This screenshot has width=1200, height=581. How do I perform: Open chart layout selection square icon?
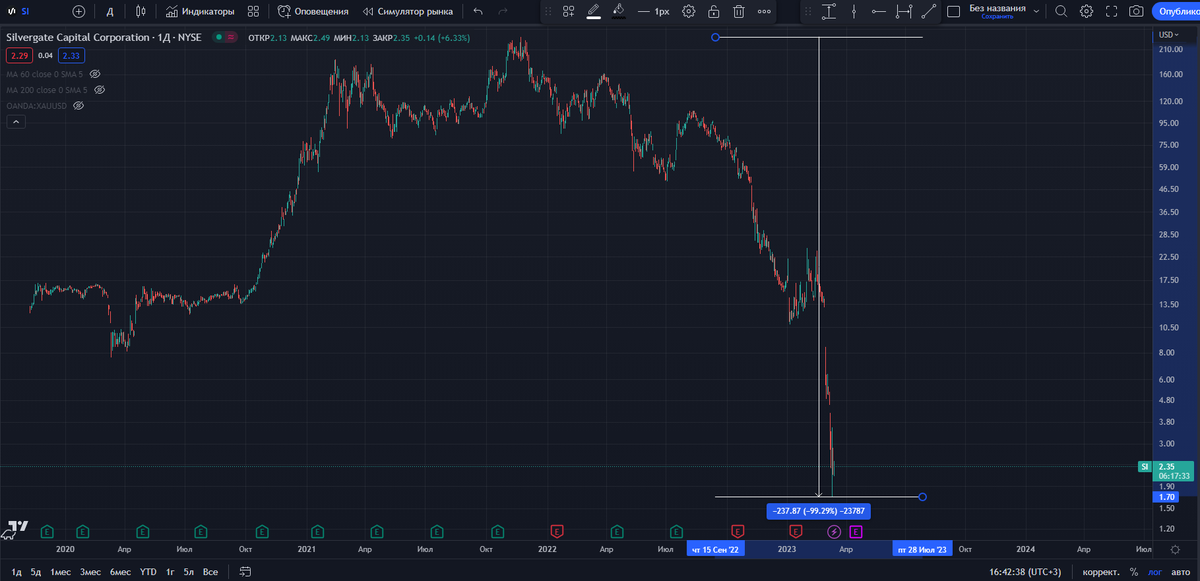[953, 11]
